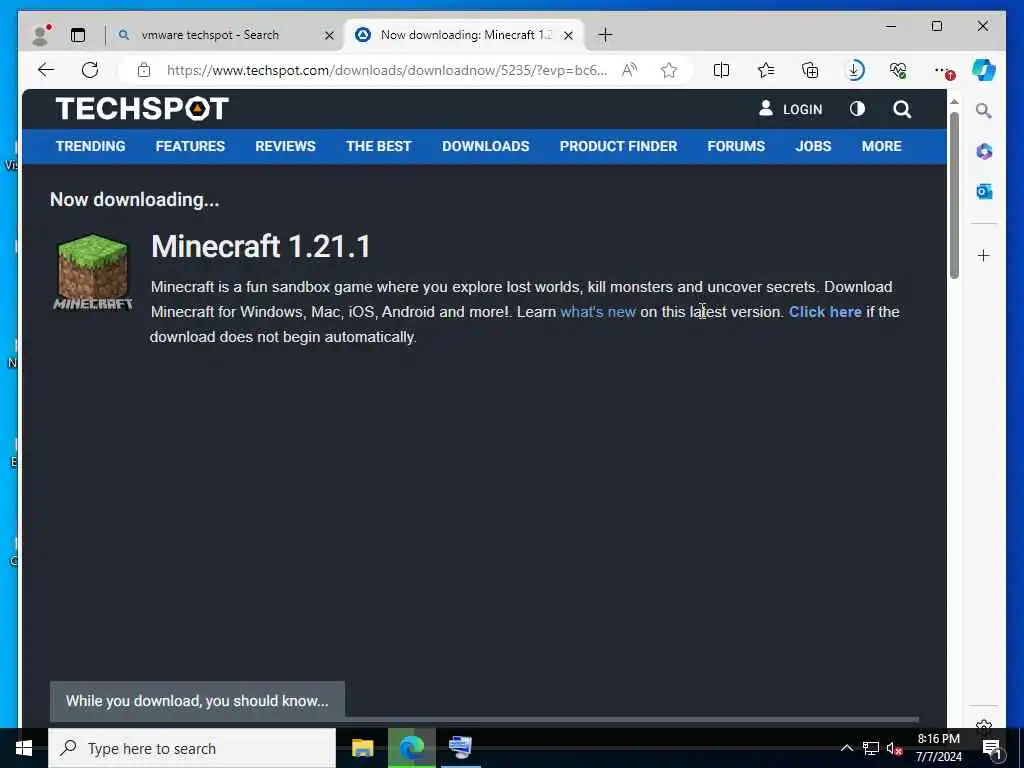Click the LOGIN link
This screenshot has height=768, width=1024.
790,109
